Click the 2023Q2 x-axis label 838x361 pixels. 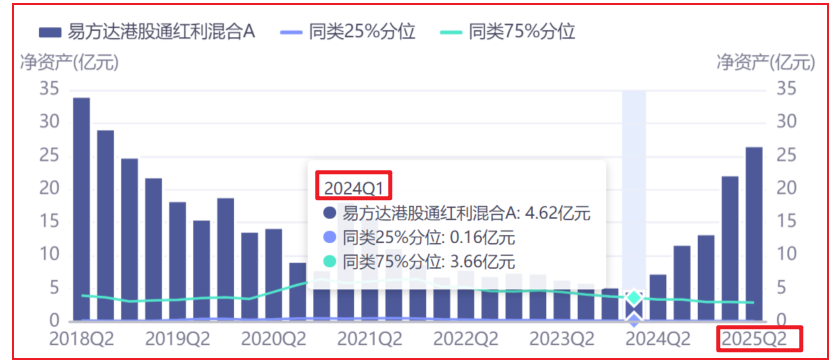[562, 339]
